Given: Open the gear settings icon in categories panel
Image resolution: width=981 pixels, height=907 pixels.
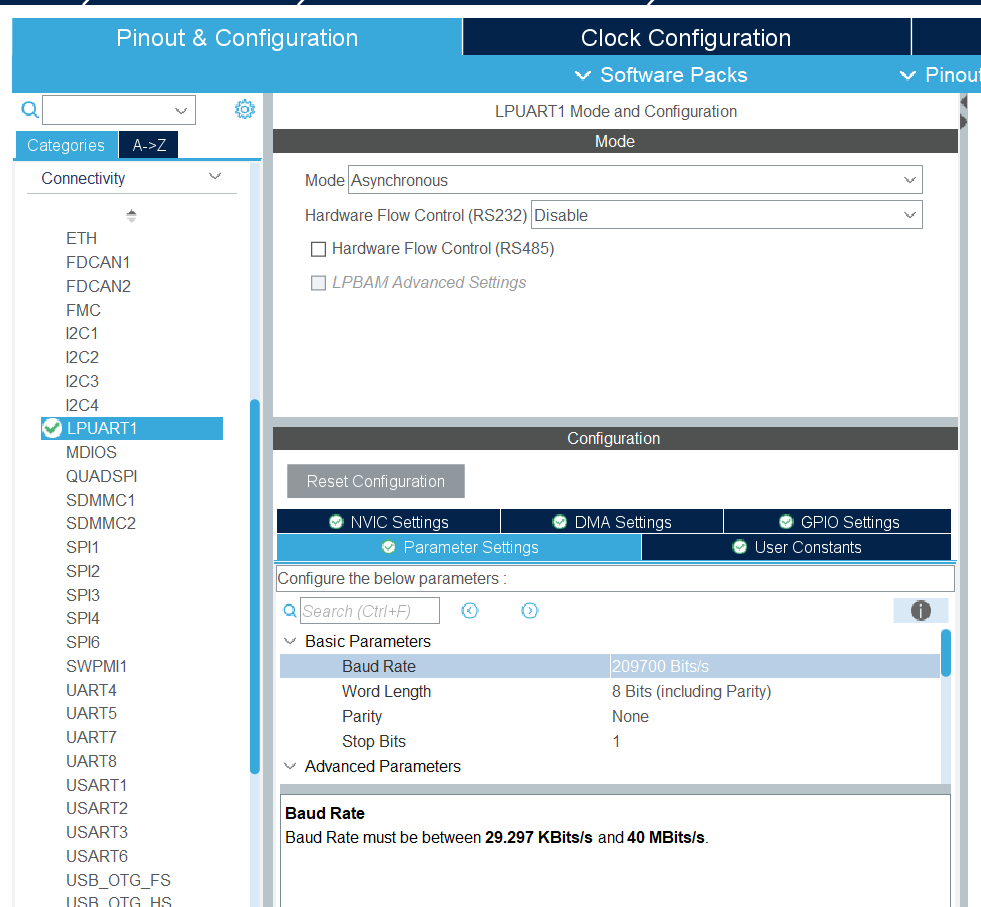Looking at the screenshot, I should [245, 109].
